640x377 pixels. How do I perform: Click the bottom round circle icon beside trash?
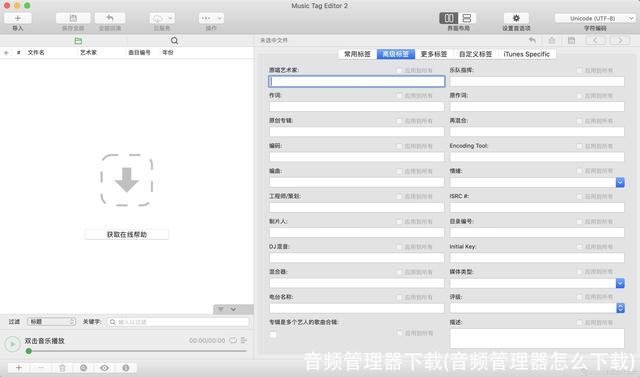point(83,368)
